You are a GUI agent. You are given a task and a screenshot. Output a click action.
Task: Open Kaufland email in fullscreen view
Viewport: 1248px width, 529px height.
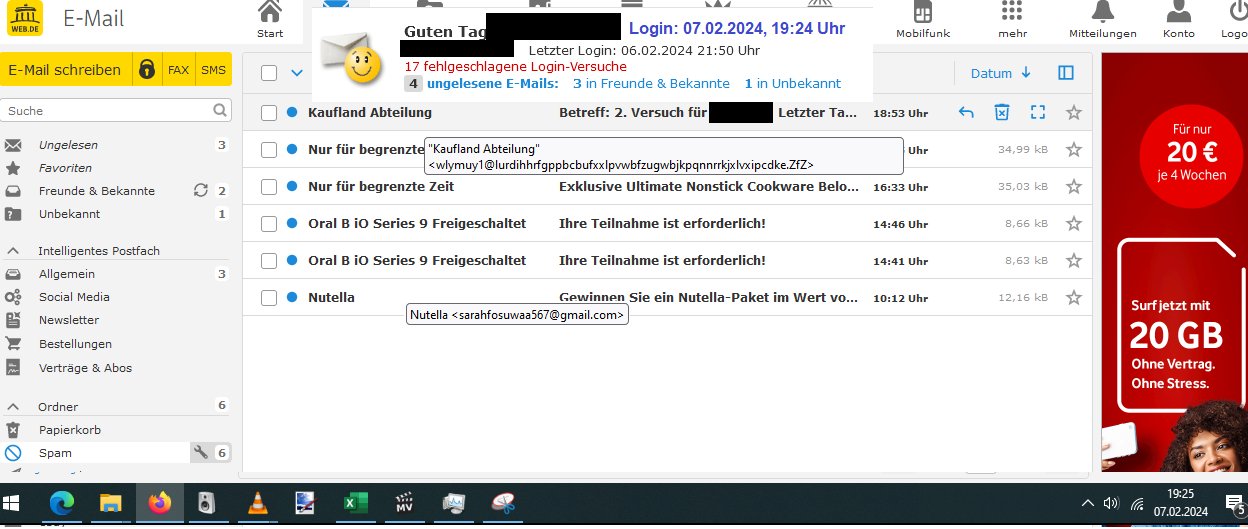click(1037, 113)
